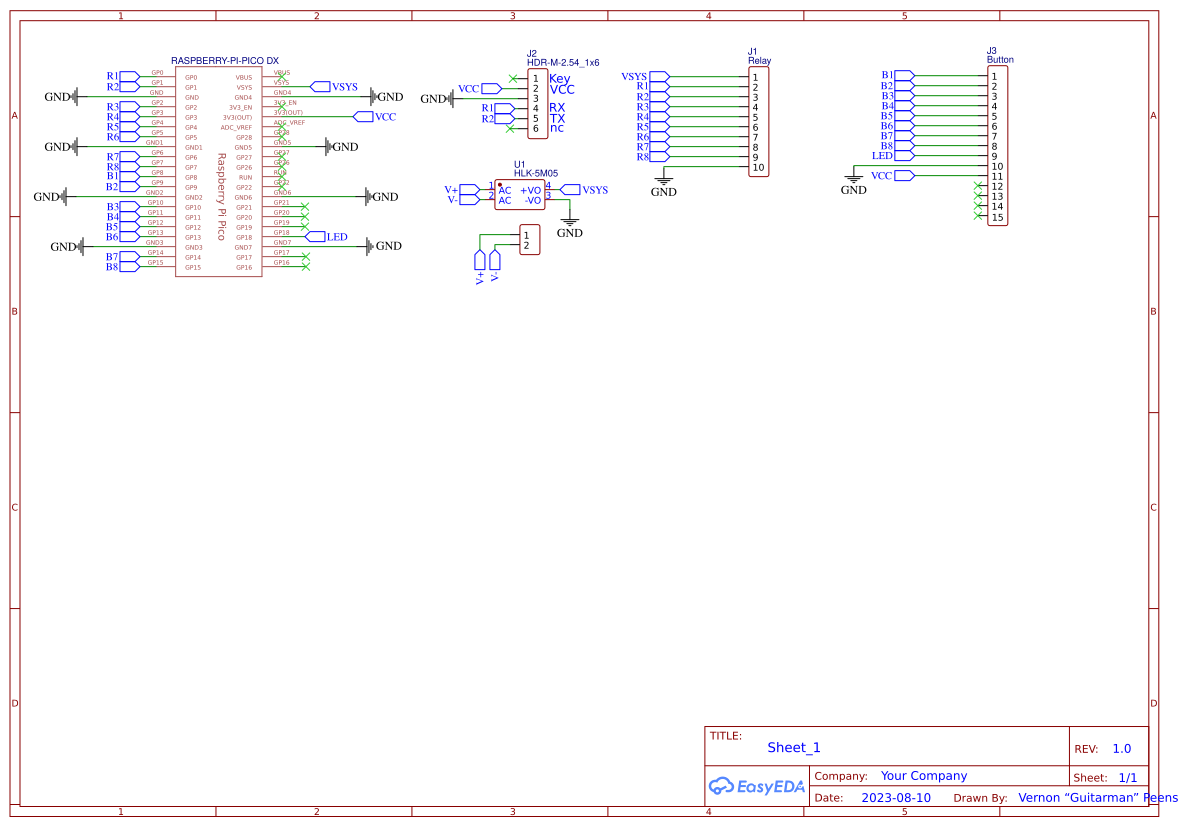Click the Sheet_1 title text
The width and height of the screenshot is (1189, 827).
pyautogui.click(x=793, y=747)
